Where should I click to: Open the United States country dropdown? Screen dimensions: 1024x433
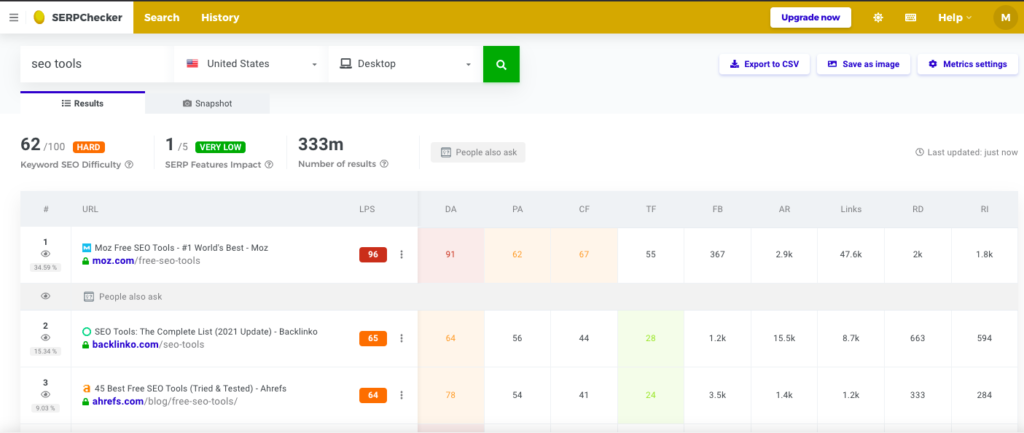[x=249, y=64]
